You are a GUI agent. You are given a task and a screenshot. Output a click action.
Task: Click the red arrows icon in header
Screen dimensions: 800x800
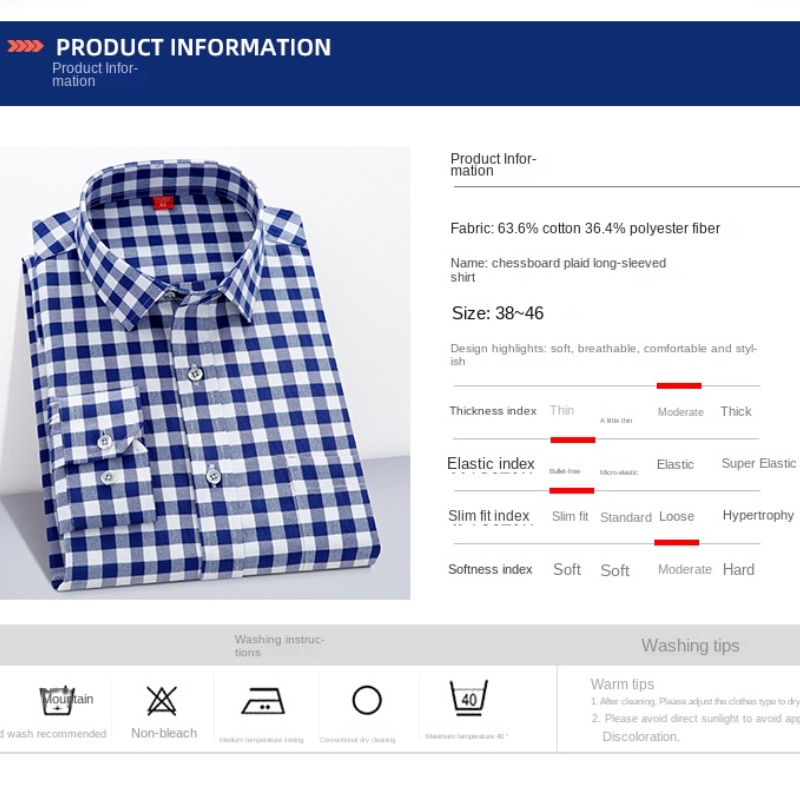pos(25,46)
